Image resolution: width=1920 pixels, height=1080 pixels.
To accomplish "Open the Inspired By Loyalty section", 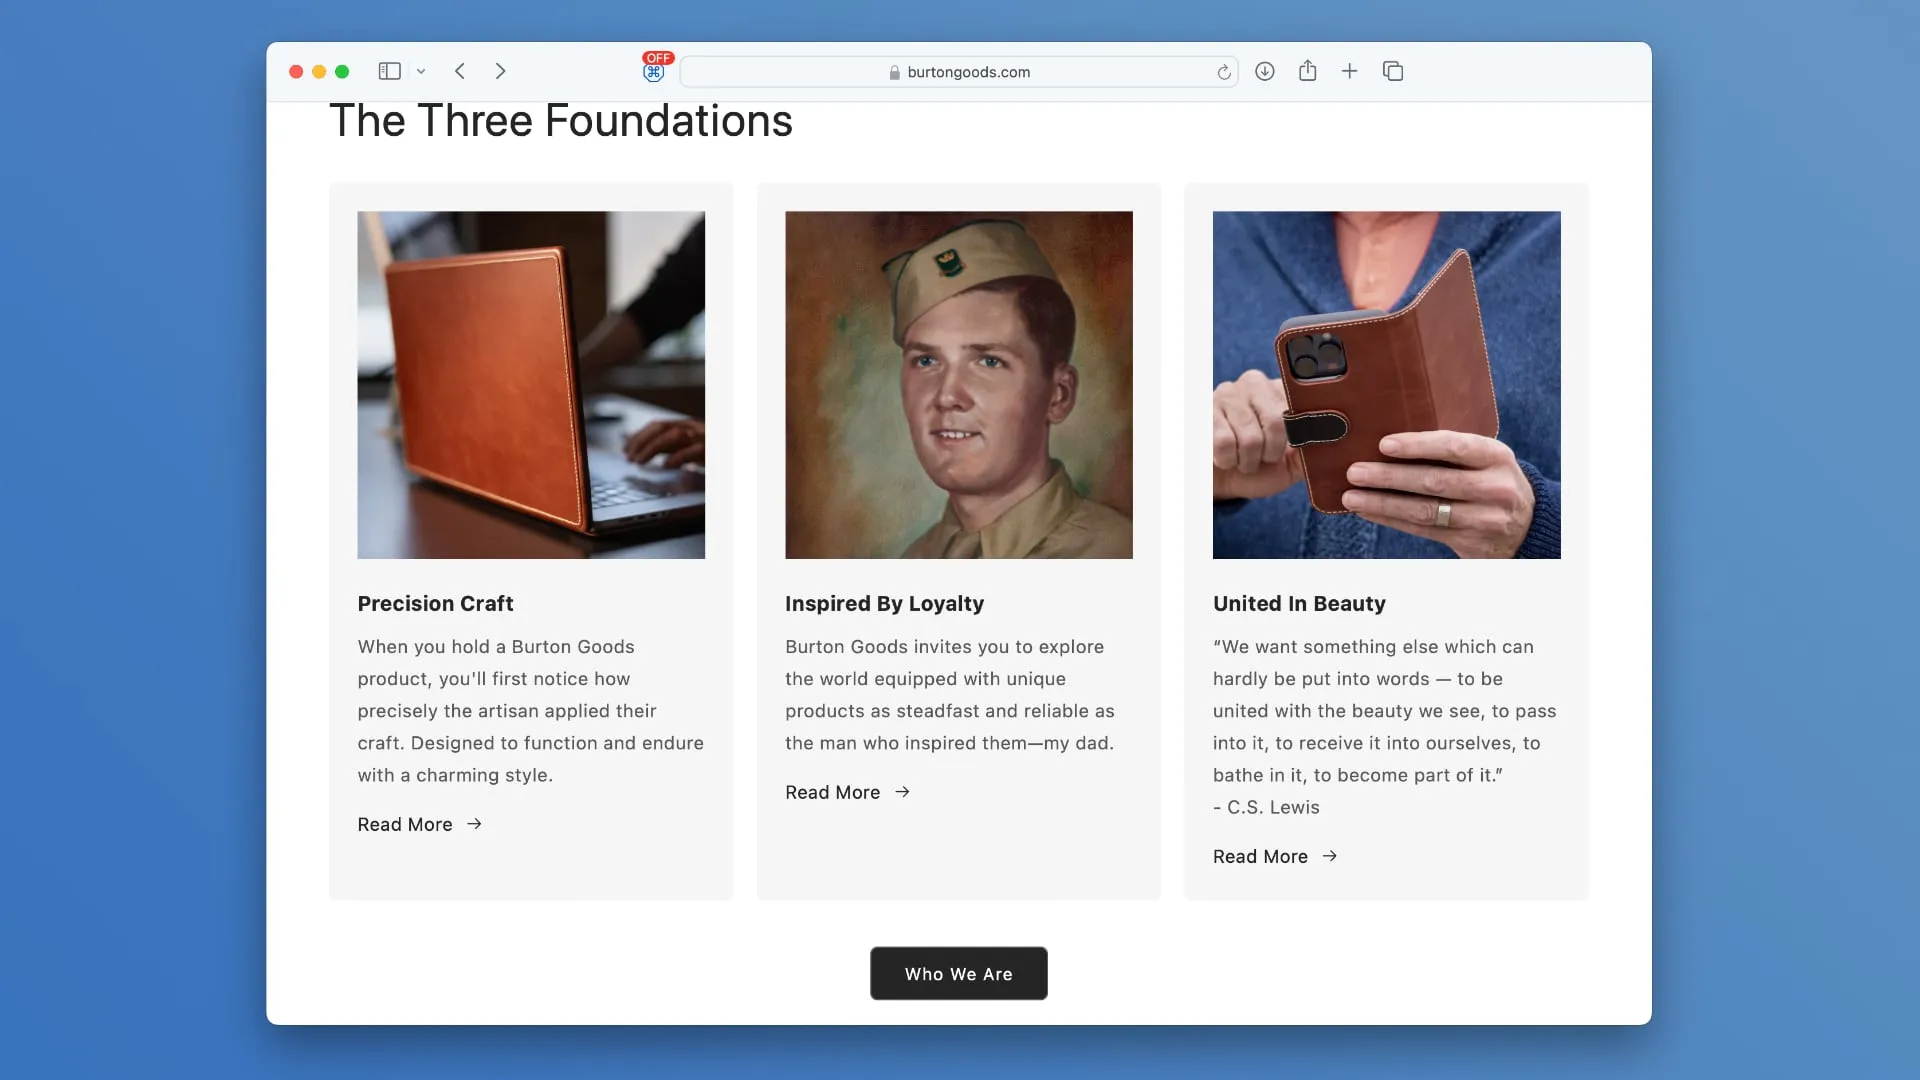I will pyautogui.click(x=849, y=791).
